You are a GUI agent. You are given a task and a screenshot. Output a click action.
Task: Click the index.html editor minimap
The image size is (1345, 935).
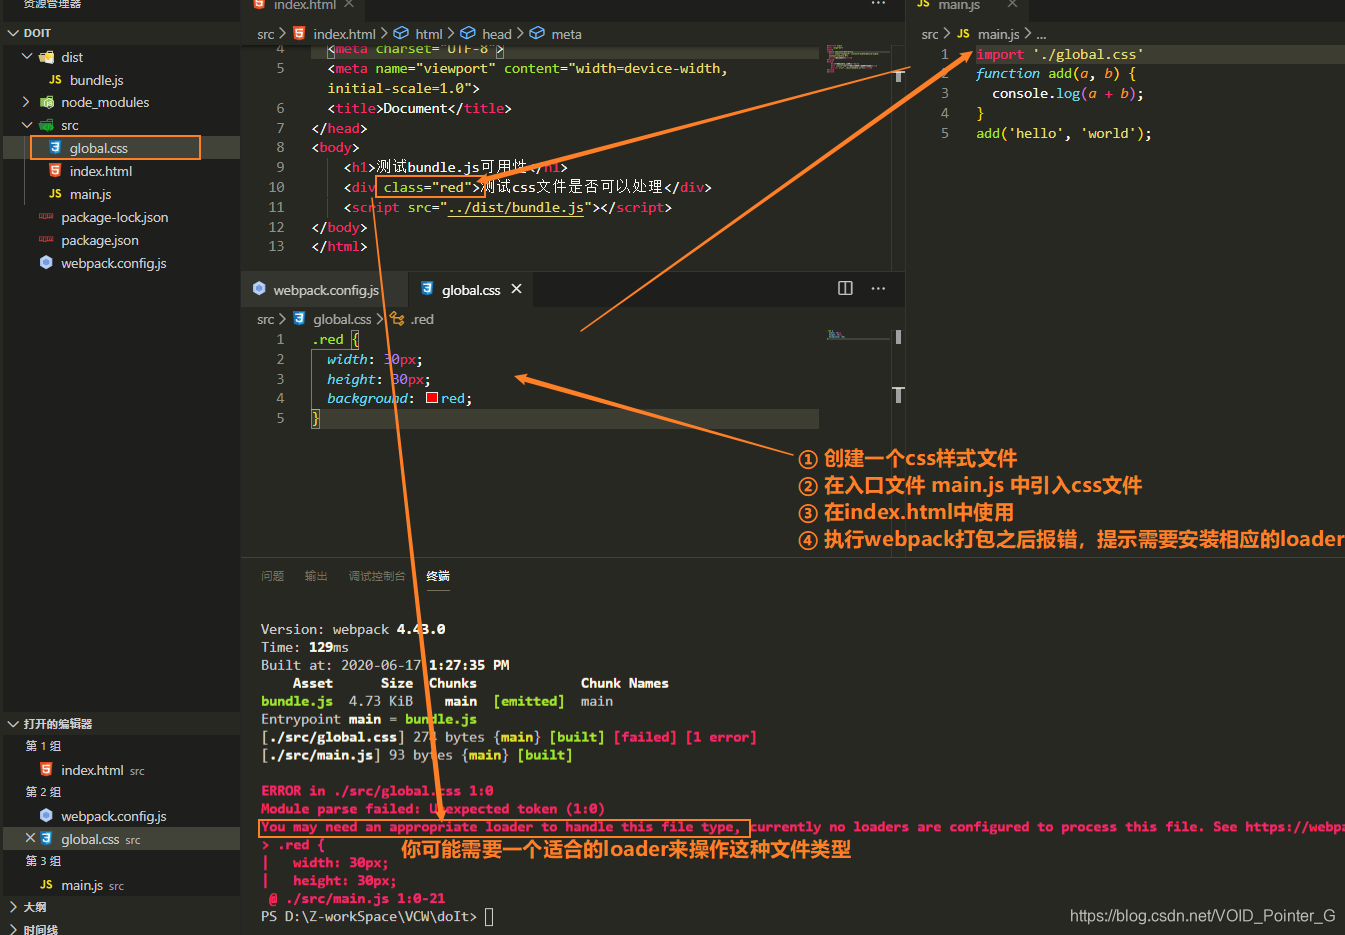[x=857, y=58]
